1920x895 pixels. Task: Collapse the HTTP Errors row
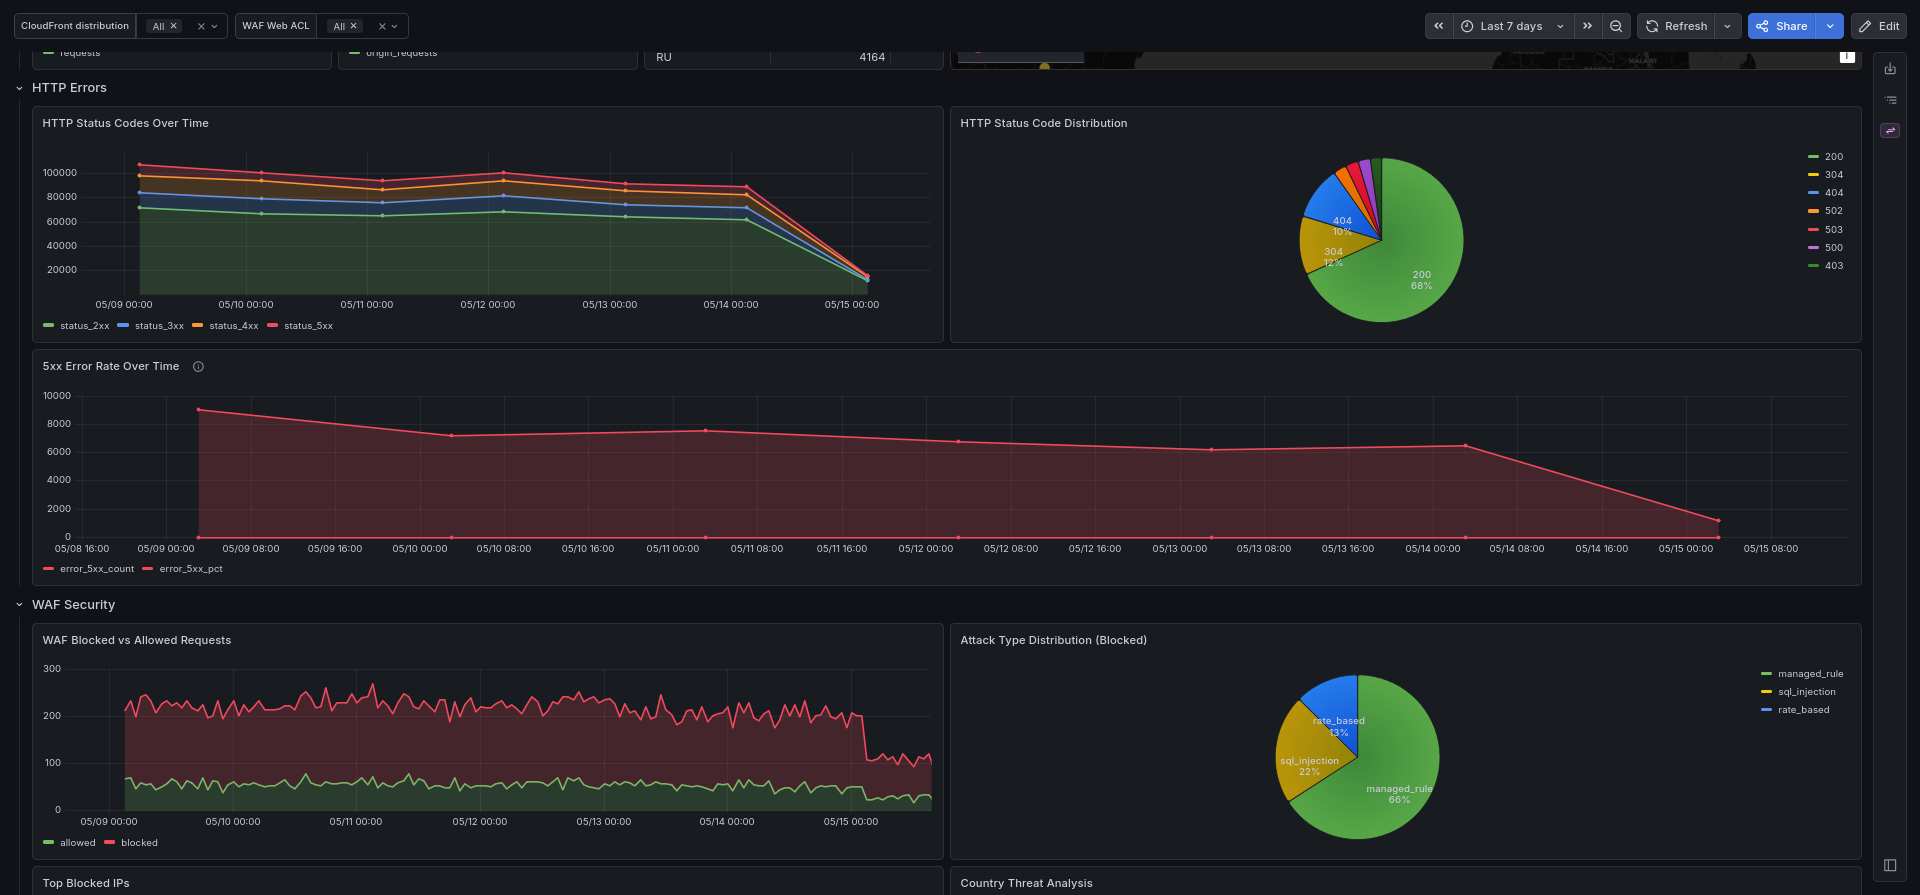coord(19,88)
